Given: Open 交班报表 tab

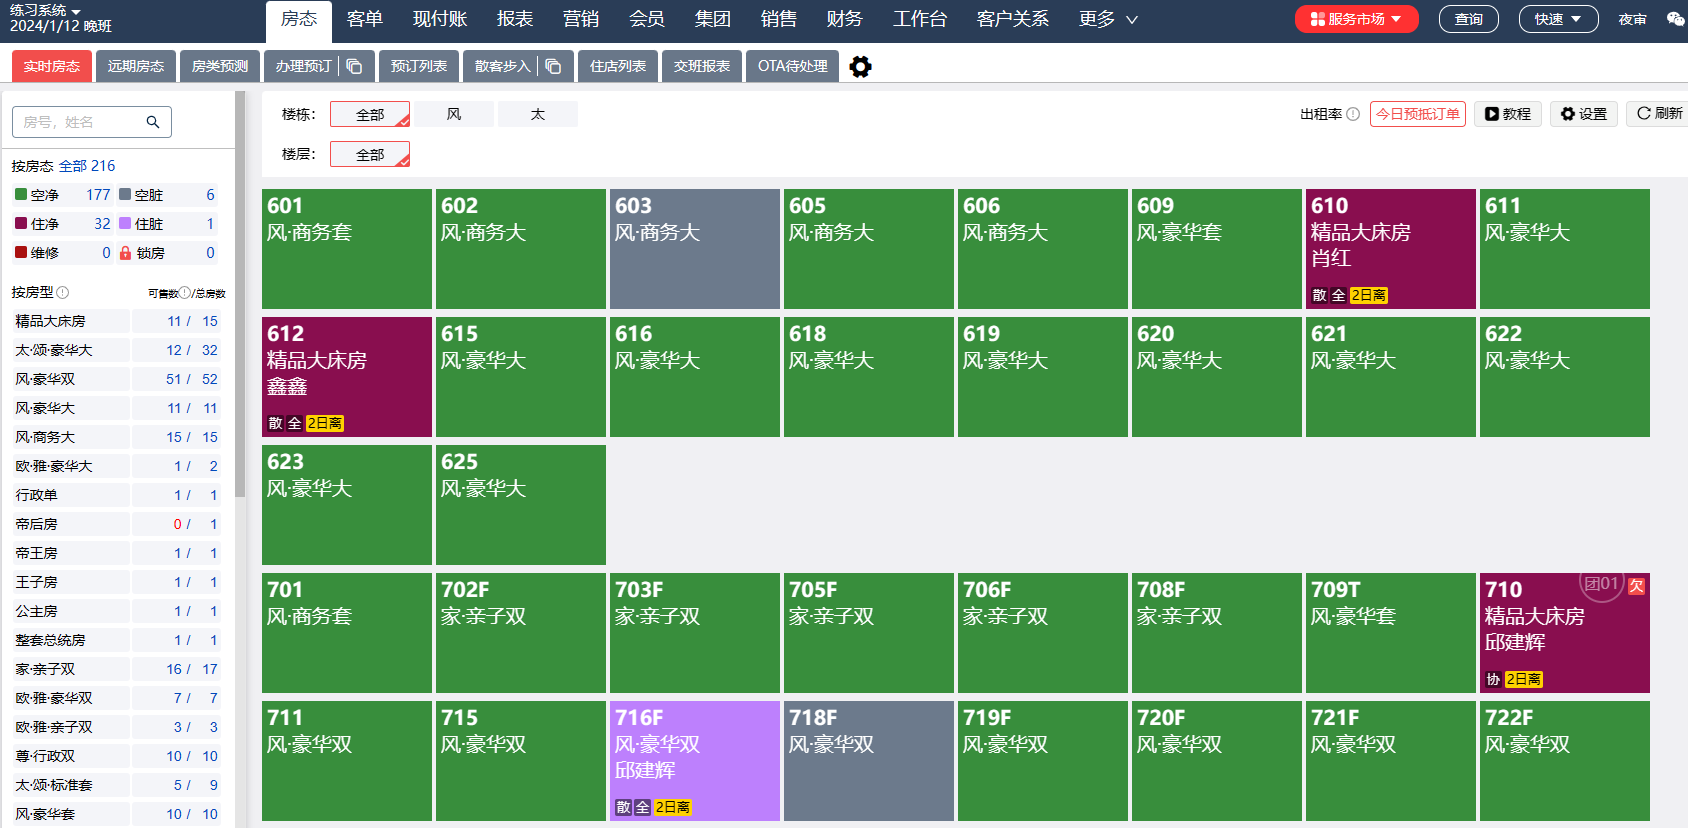Looking at the screenshot, I should click(702, 66).
